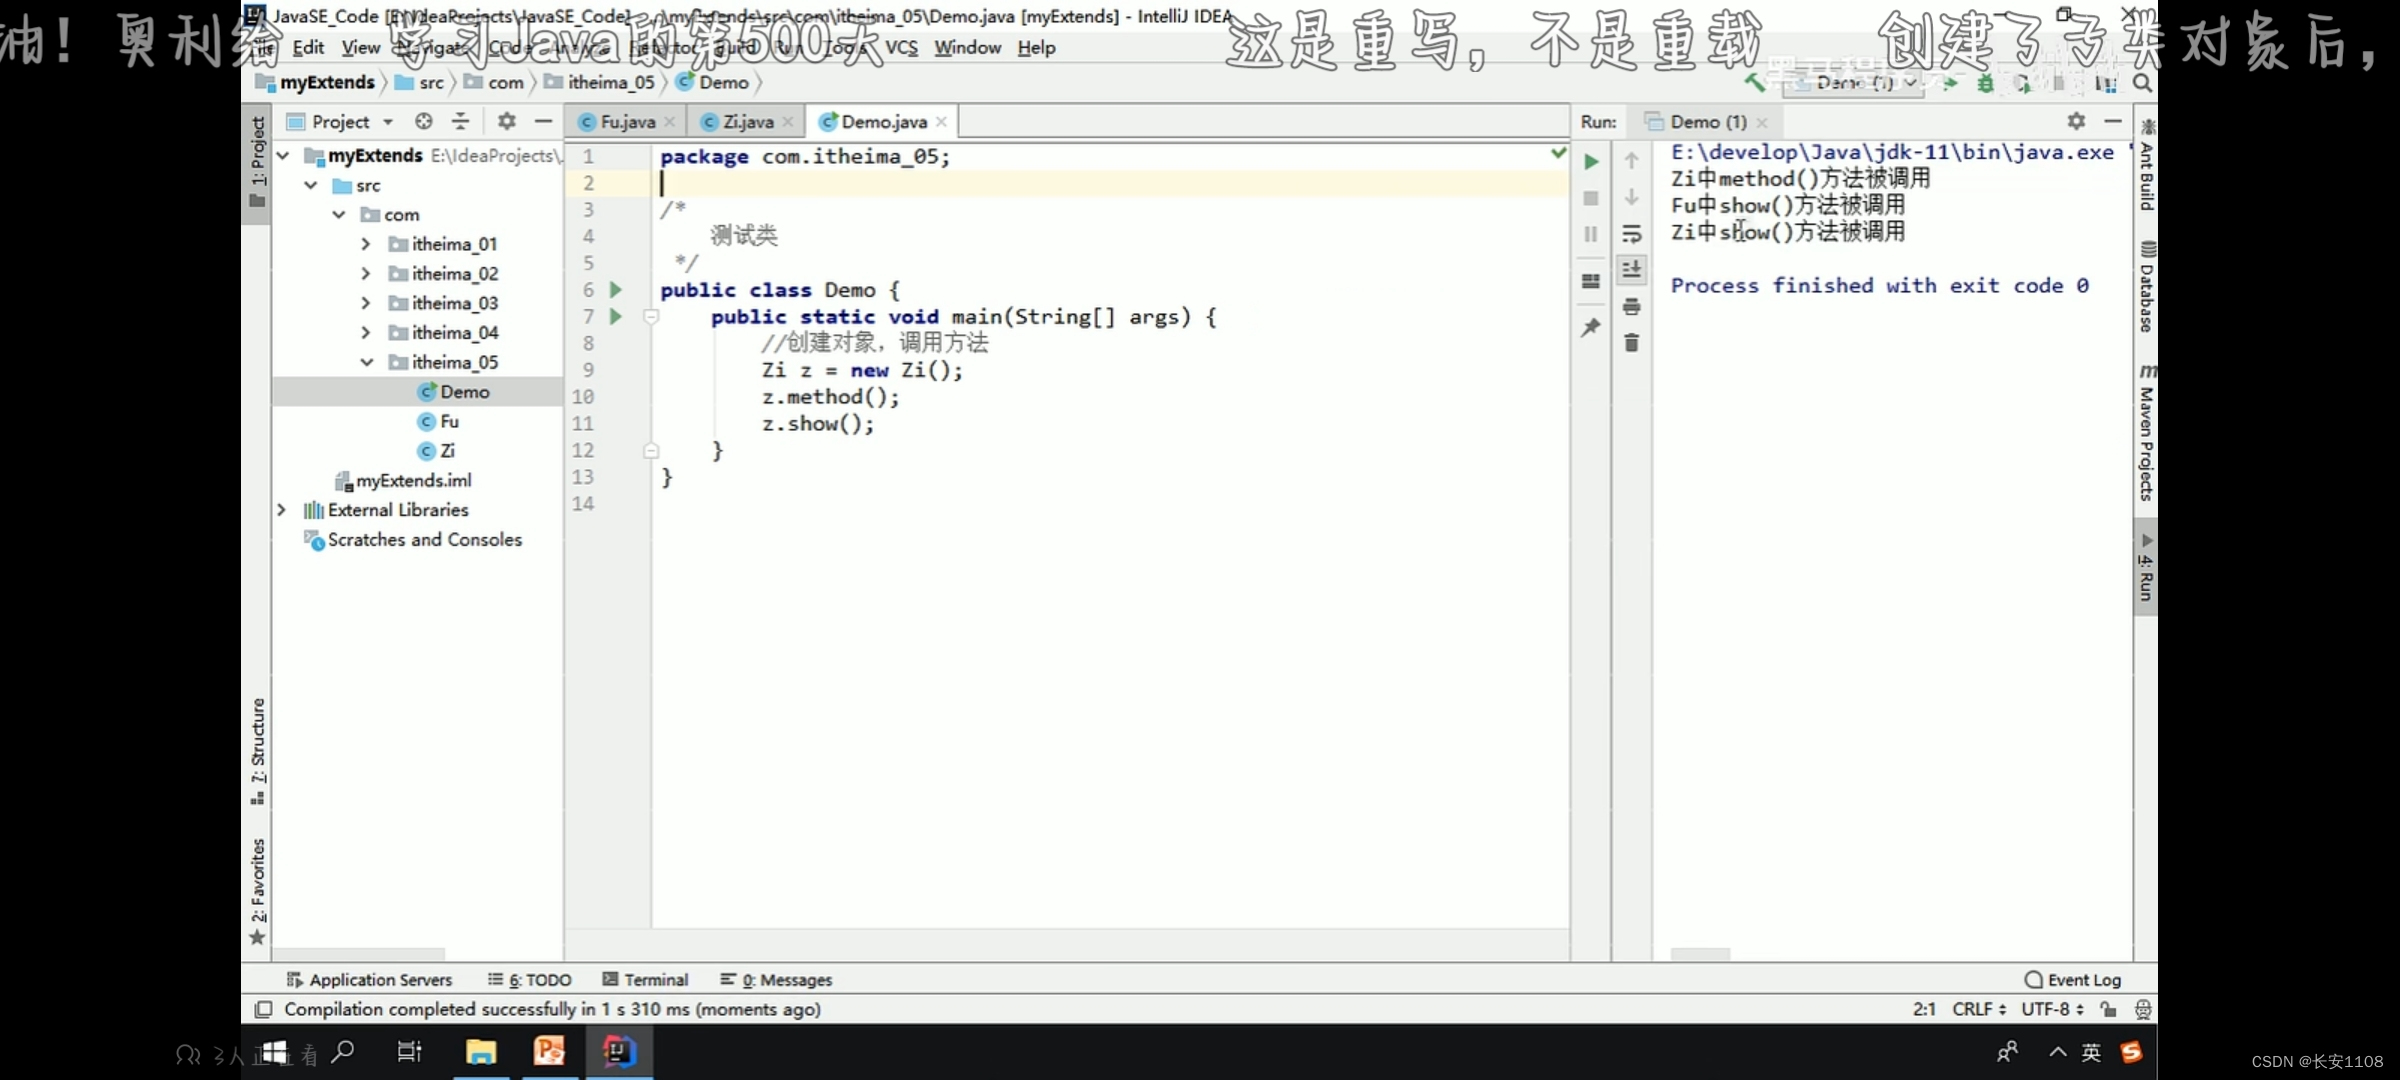This screenshot has height=1080, width=2400.
Task: Open Search Everywhere magnifier icon
Action: point(2142,83)
